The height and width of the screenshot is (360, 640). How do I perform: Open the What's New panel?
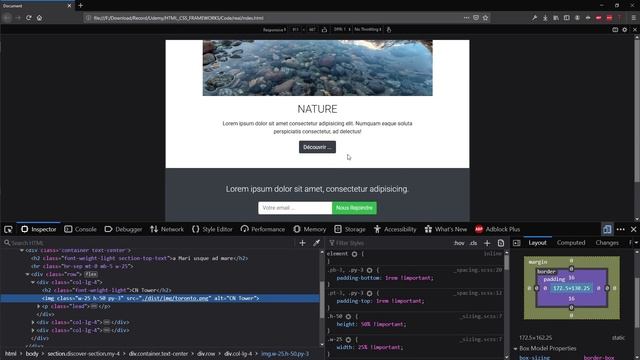446,229
